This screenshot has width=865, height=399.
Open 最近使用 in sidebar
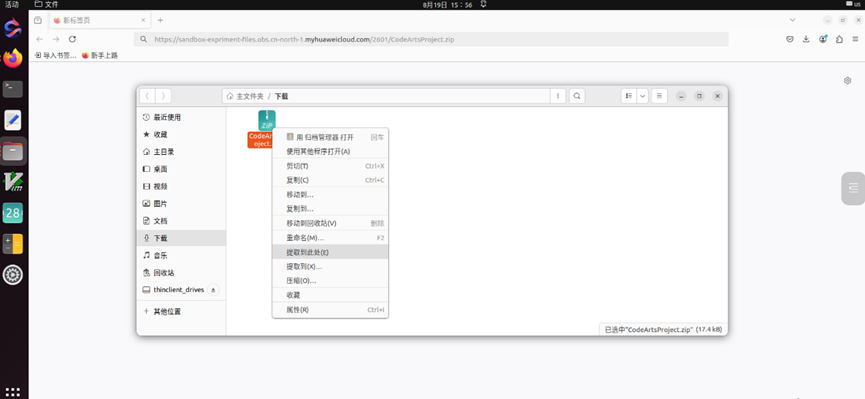[181, 118]
